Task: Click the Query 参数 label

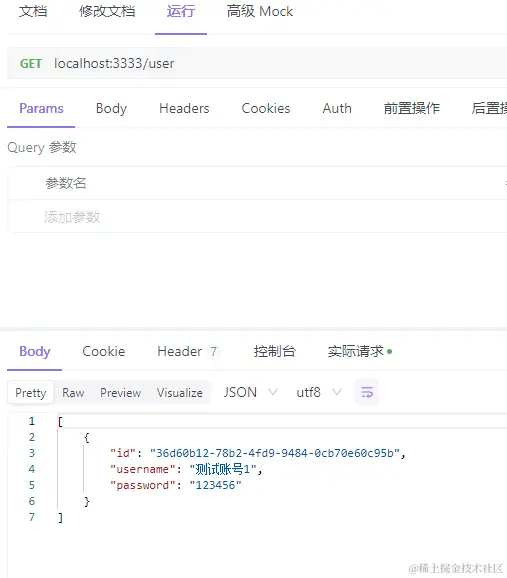Action: (x=42, y=147)
